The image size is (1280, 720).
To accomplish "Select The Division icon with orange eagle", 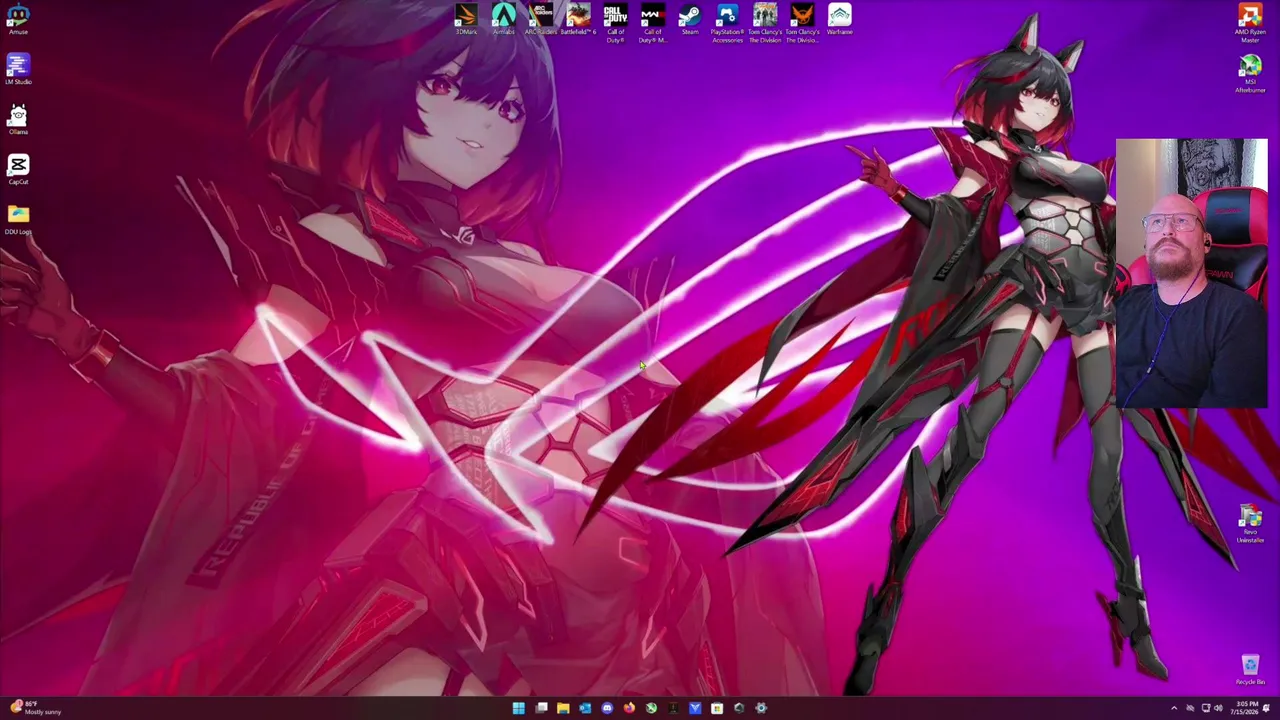I will click(802, 22).
